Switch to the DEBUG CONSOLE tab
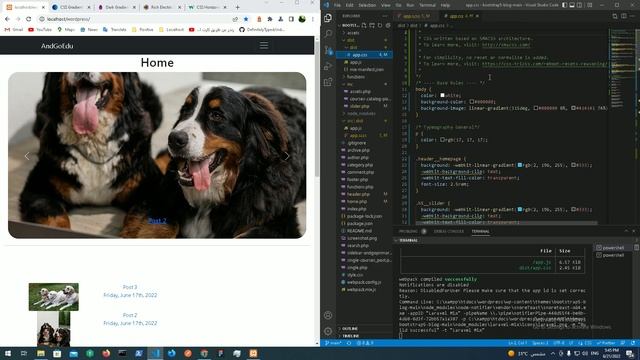 click(x=449, y=231)
